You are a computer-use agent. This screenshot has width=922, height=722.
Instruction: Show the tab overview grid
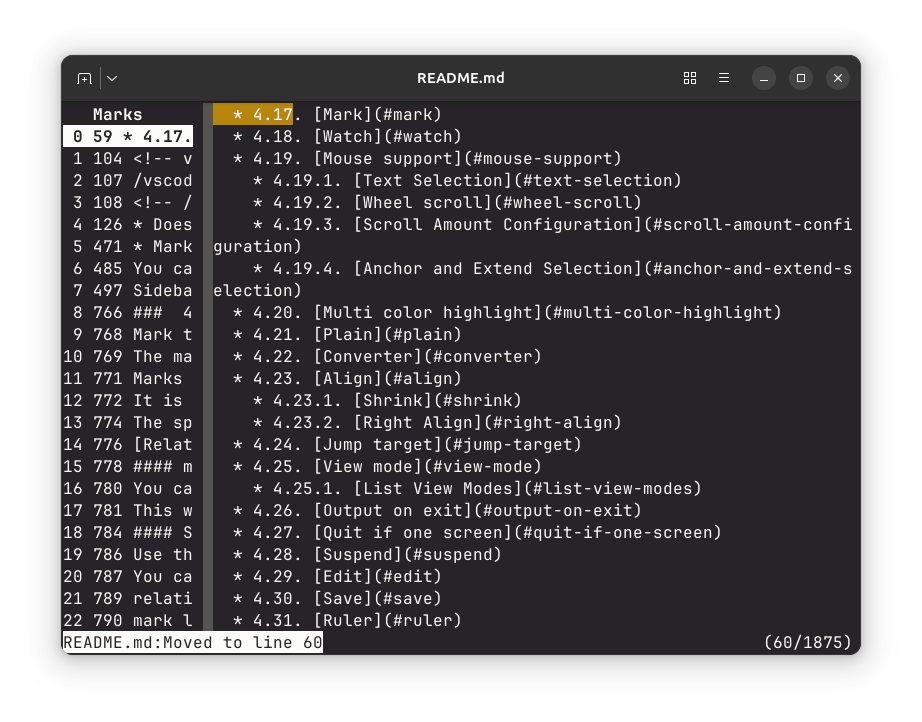[689, 78]
